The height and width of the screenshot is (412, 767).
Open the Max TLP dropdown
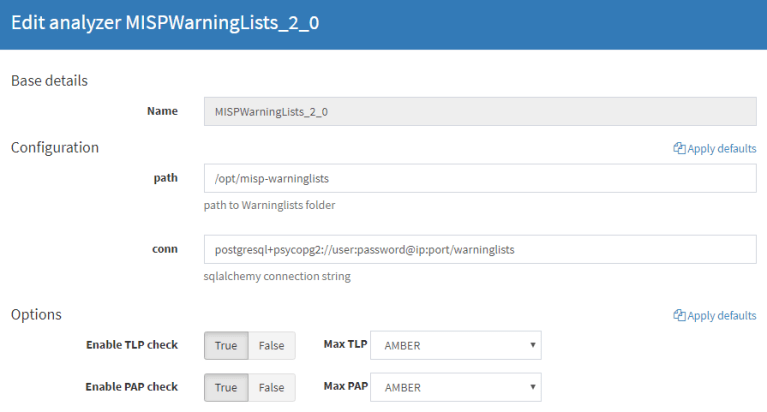(x=455, y=346)
